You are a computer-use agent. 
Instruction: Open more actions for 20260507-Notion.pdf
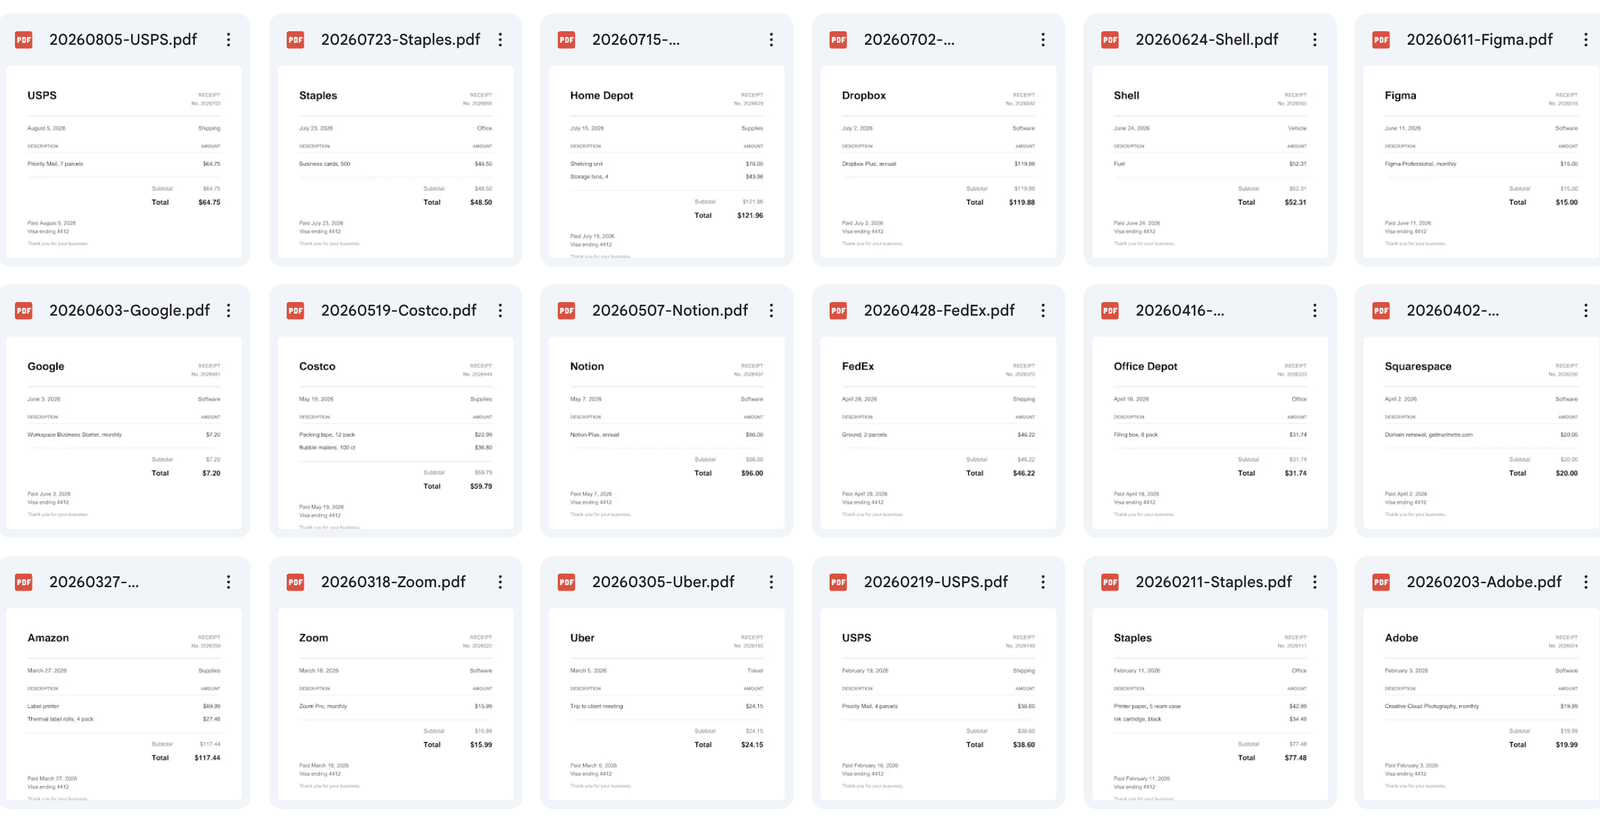[x=771, y=311]
